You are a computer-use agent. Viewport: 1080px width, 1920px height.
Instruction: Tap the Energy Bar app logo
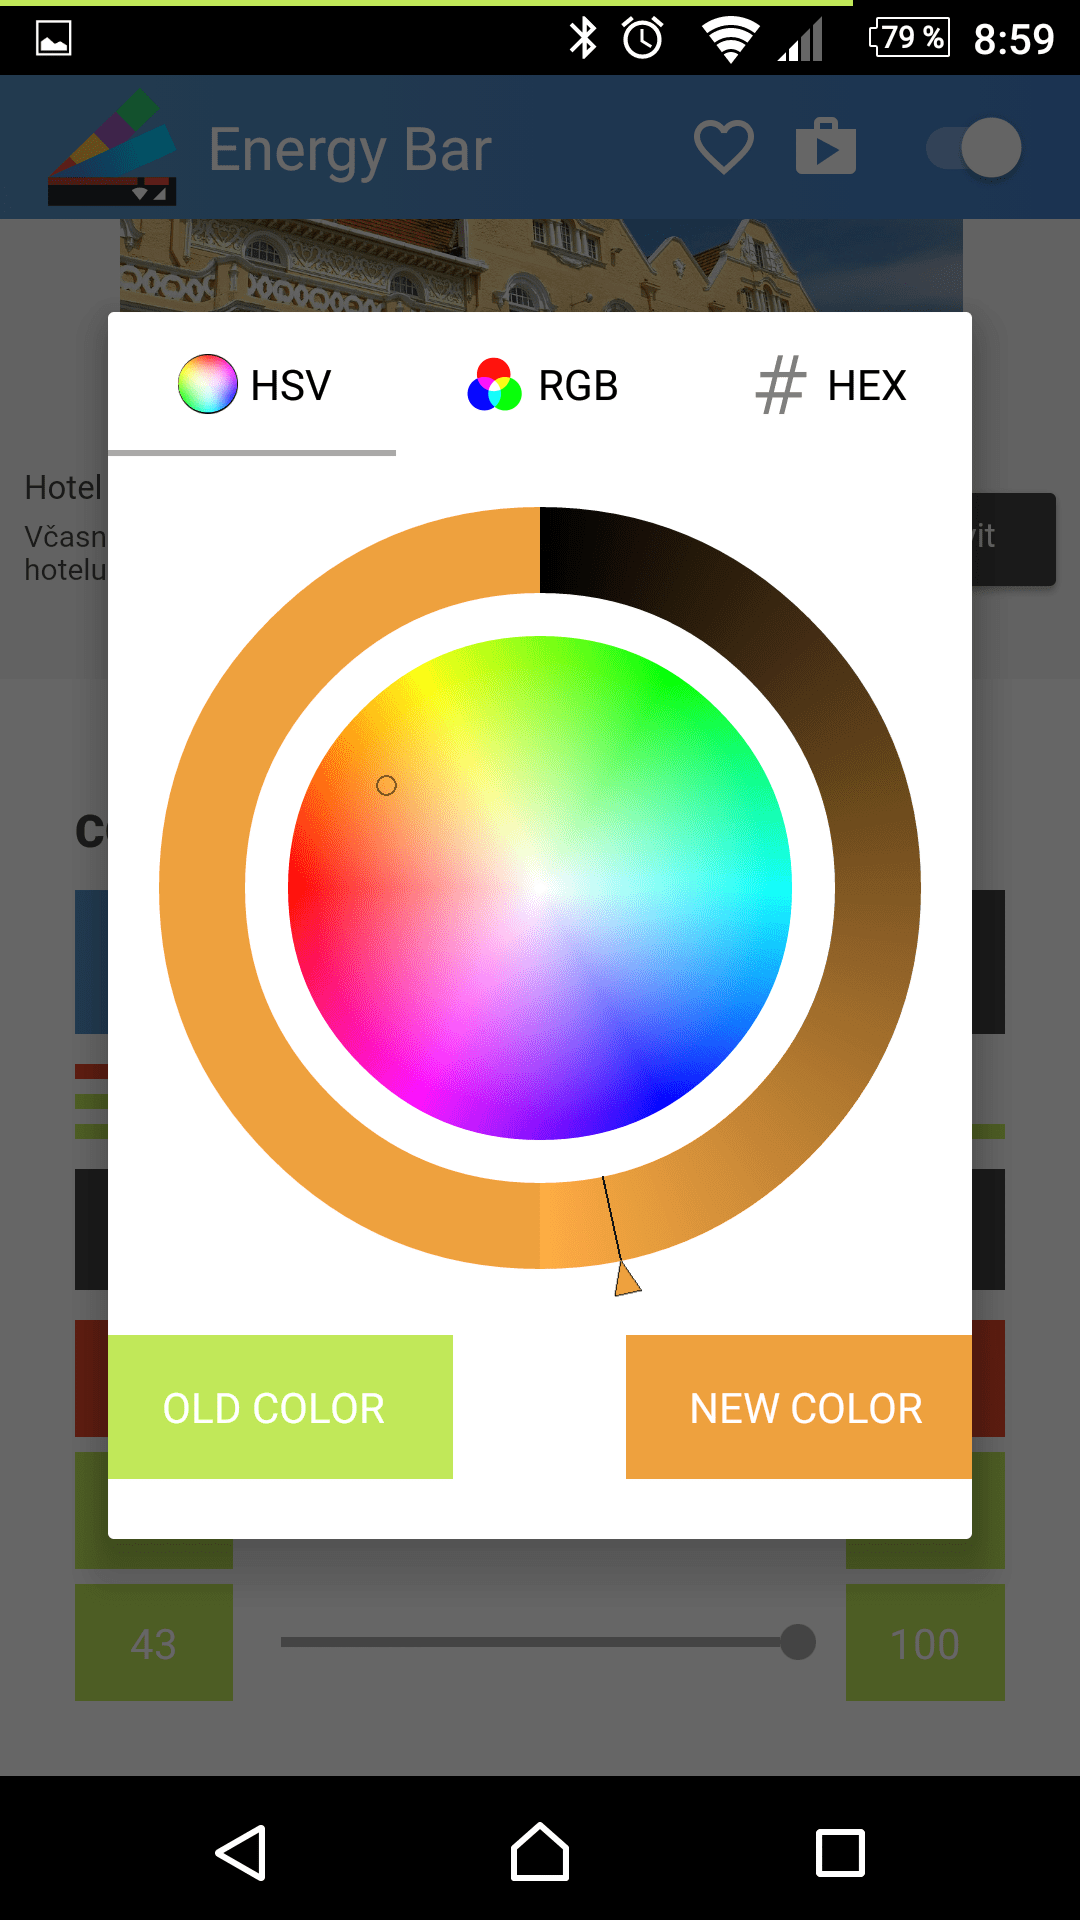[x=112, y=148]
